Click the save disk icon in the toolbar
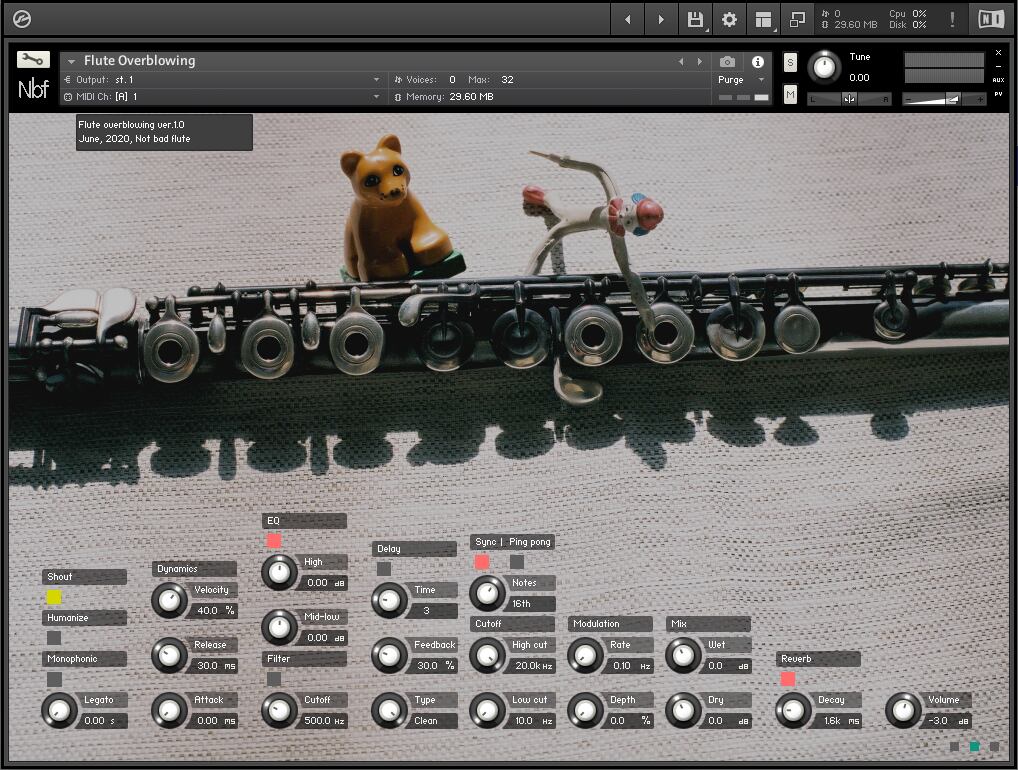The height and width of the screenshot is (770, 1018). tap(694, 19)
